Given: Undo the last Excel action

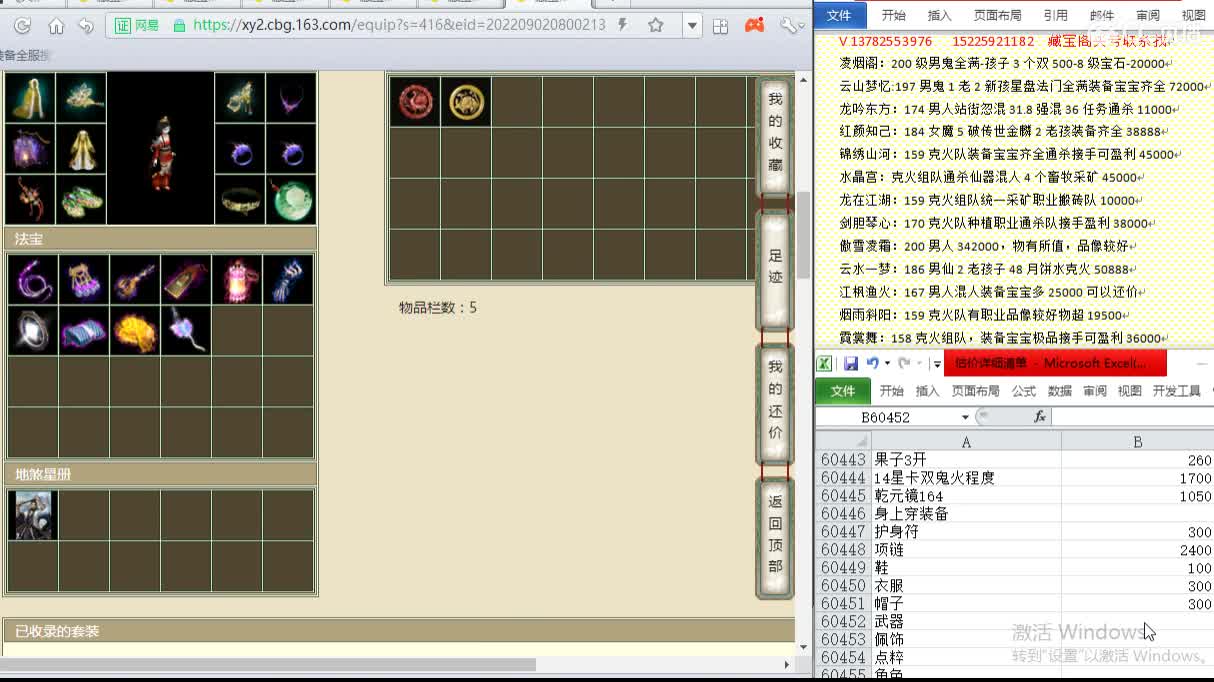Looking at the screenshot, I should (872, 363).
